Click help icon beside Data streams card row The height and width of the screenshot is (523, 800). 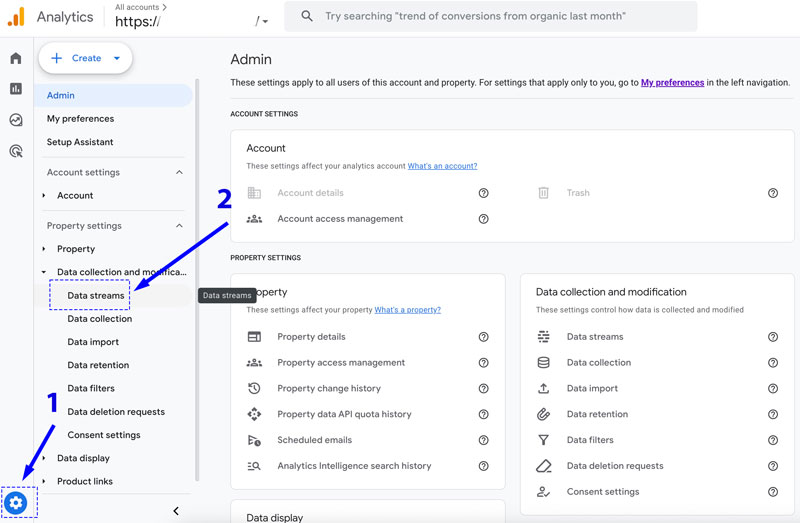[x=773, y=337]
